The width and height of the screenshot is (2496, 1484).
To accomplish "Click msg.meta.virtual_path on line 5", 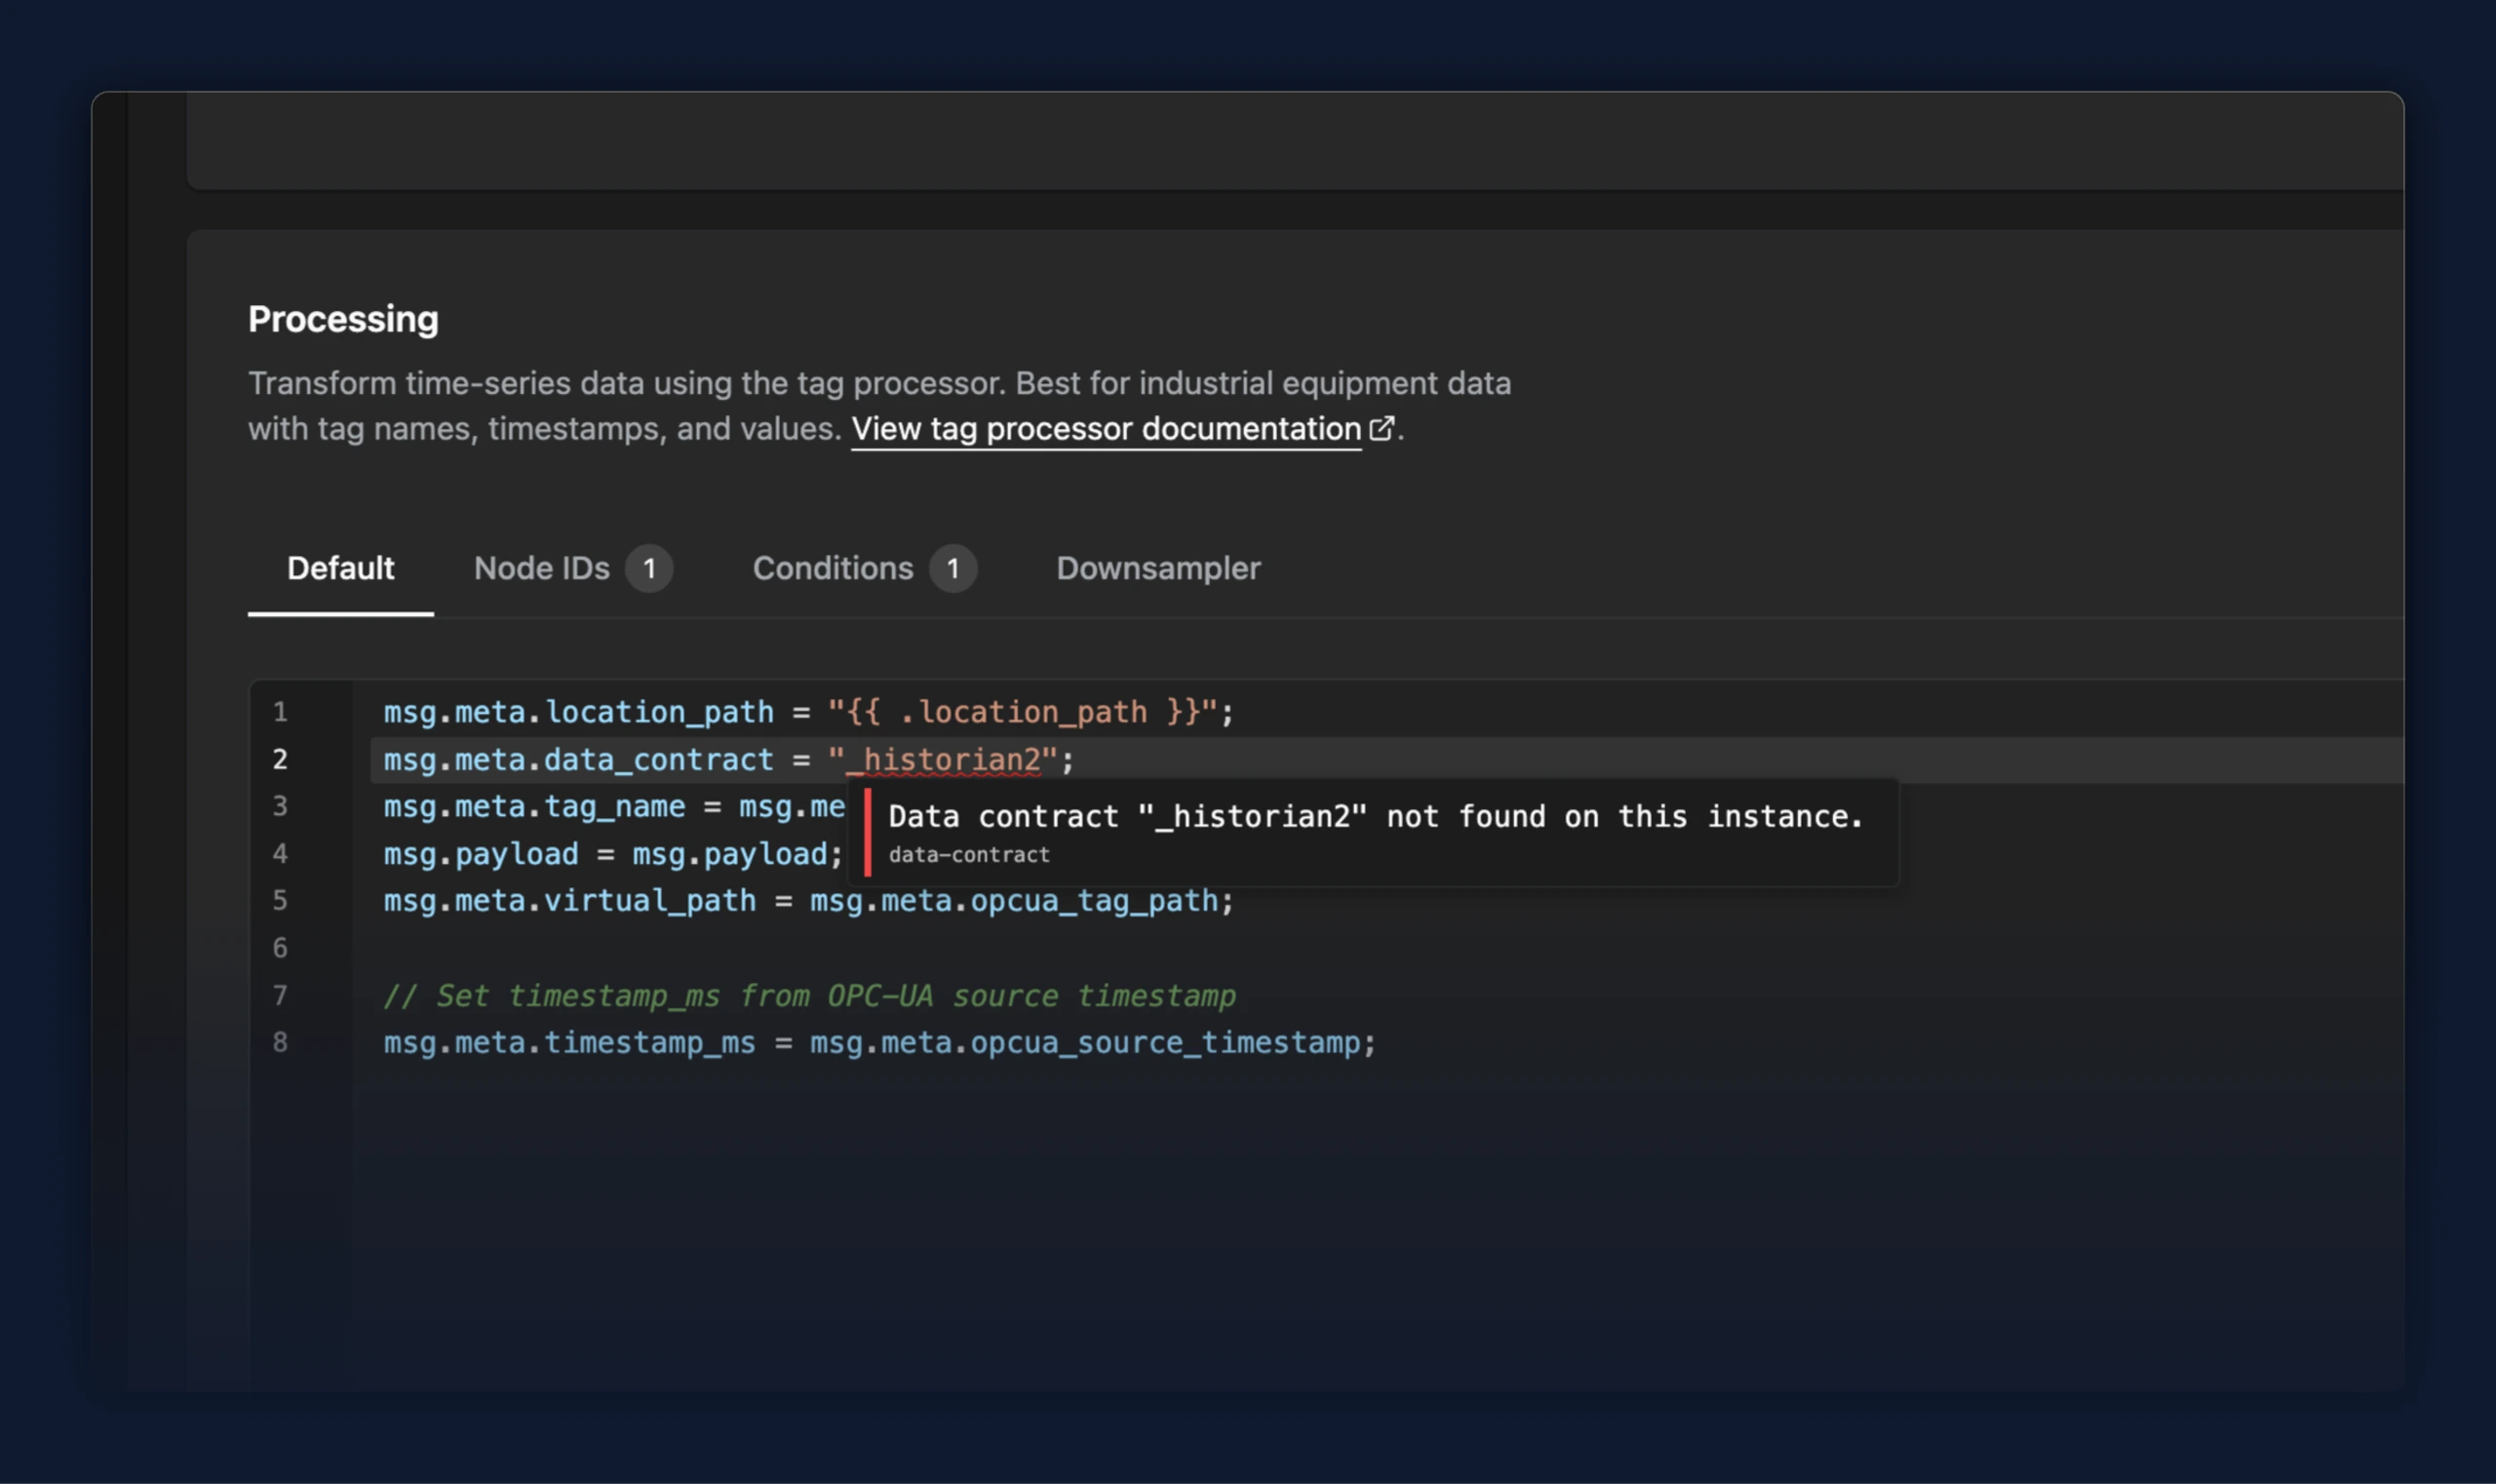I will coord(570,901).
